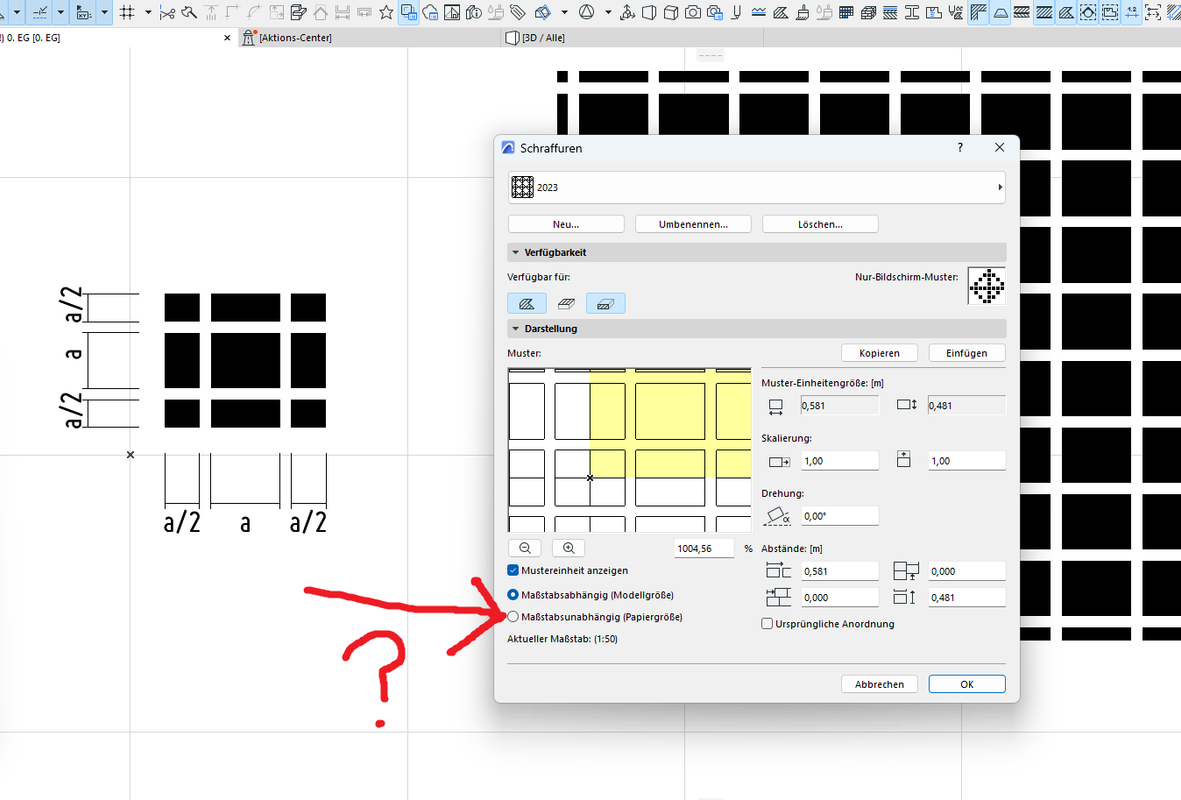Click the plain camera icon
This screenshot has height=800, width=1181.
tap(693, 12)
